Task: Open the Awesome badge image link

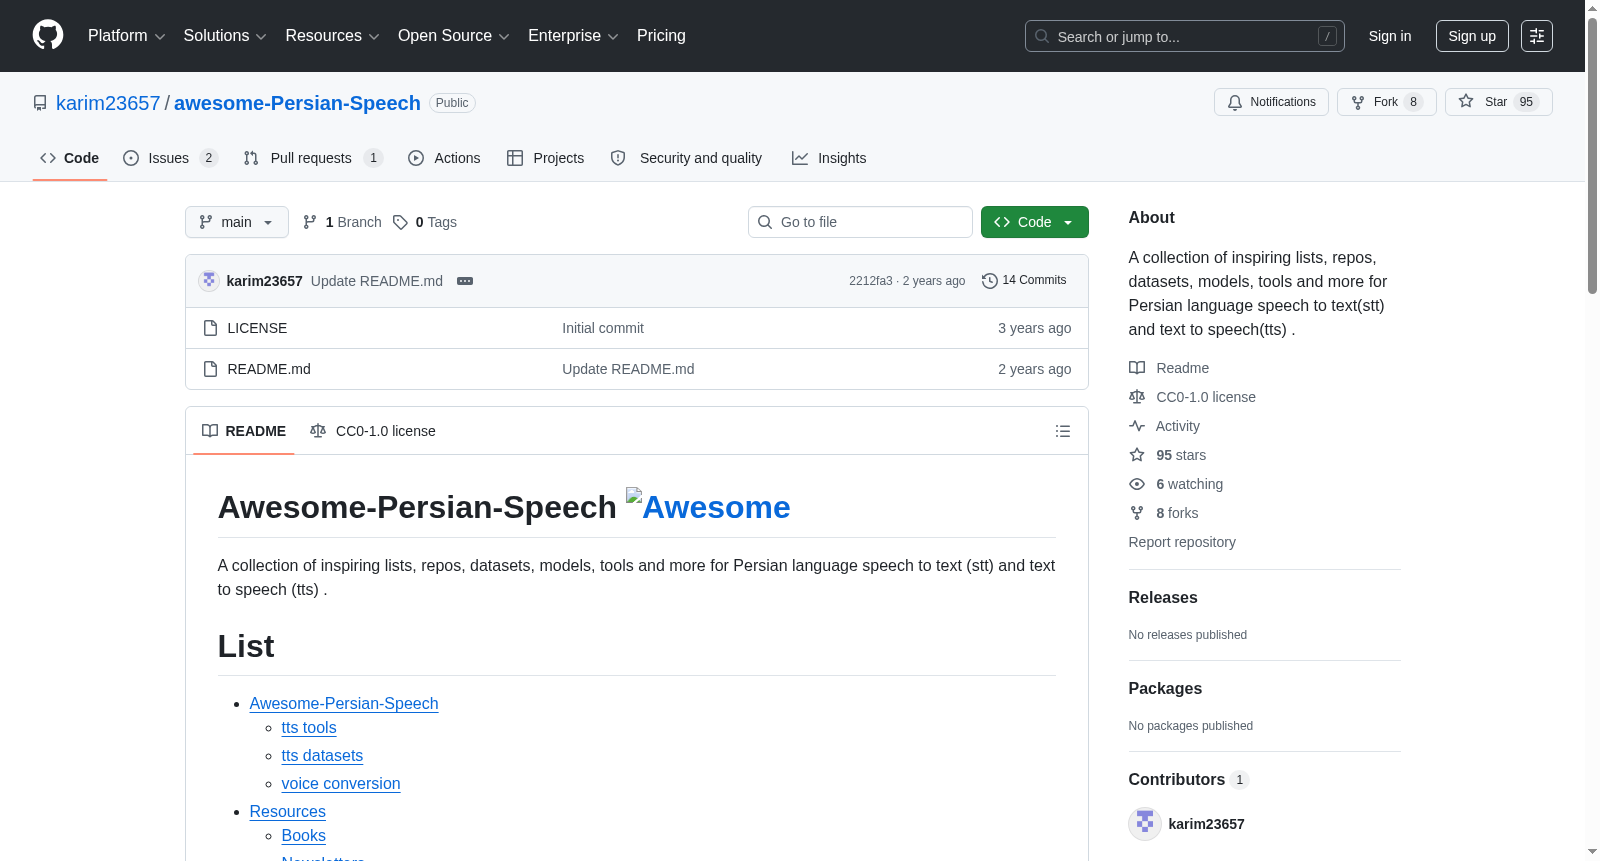Action: [708, 506]
